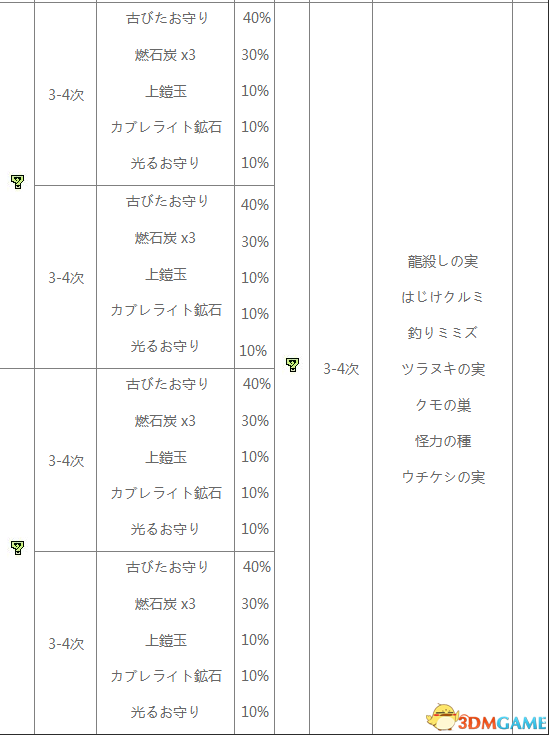Click the yellow chick mascot in the watermark
Image resolution: width=551 pixels, height=736 pixels.
442,717
